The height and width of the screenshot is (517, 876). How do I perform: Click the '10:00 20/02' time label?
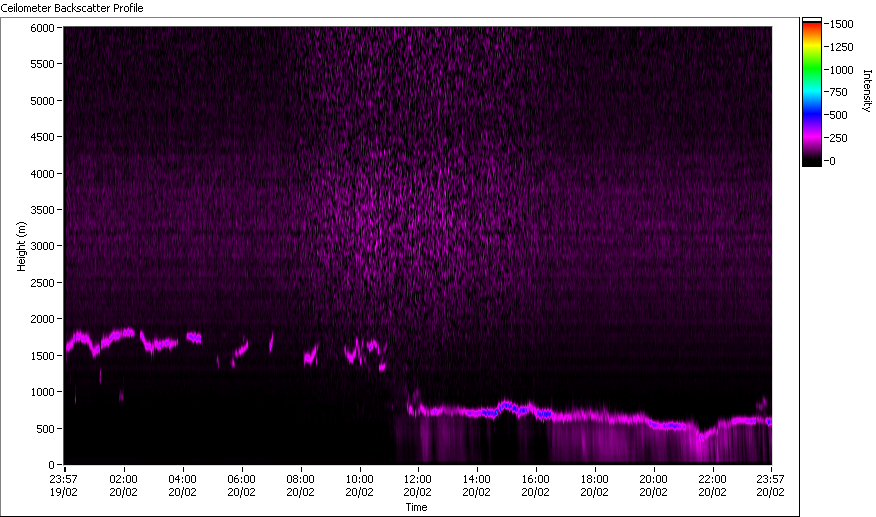tap(359, 485)
